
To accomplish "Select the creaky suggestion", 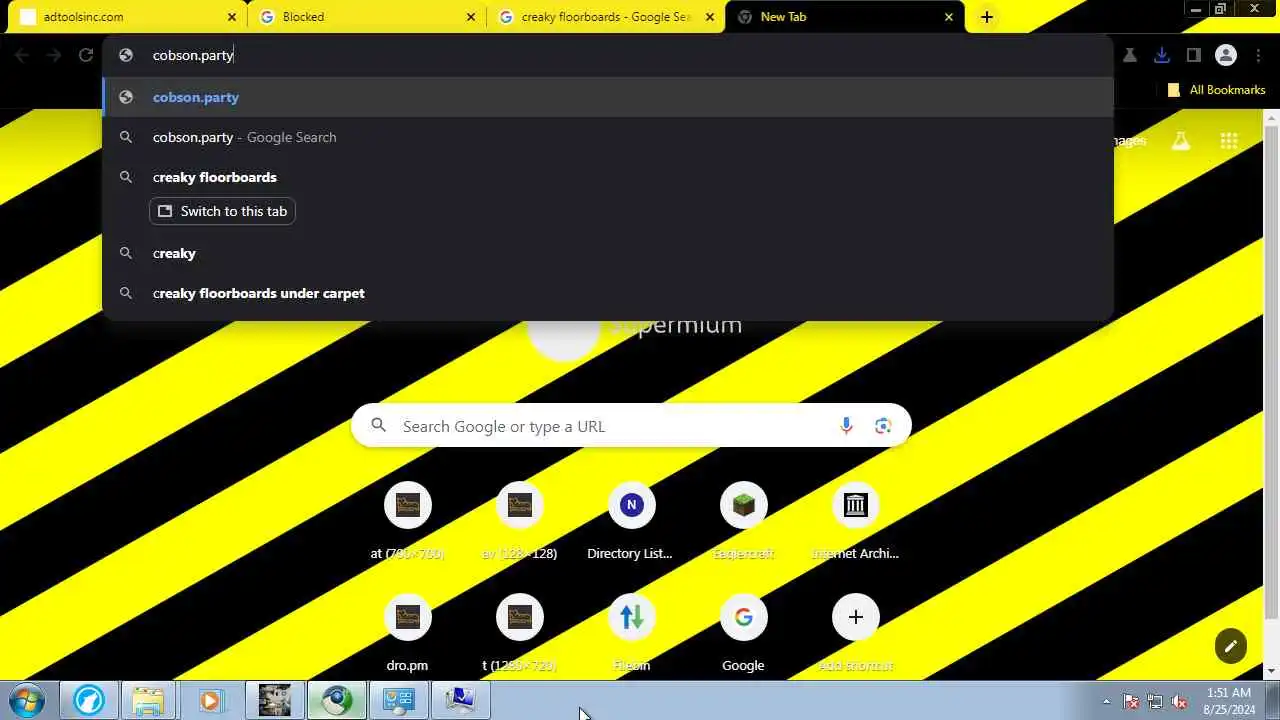I will click(x=608, y=253).
